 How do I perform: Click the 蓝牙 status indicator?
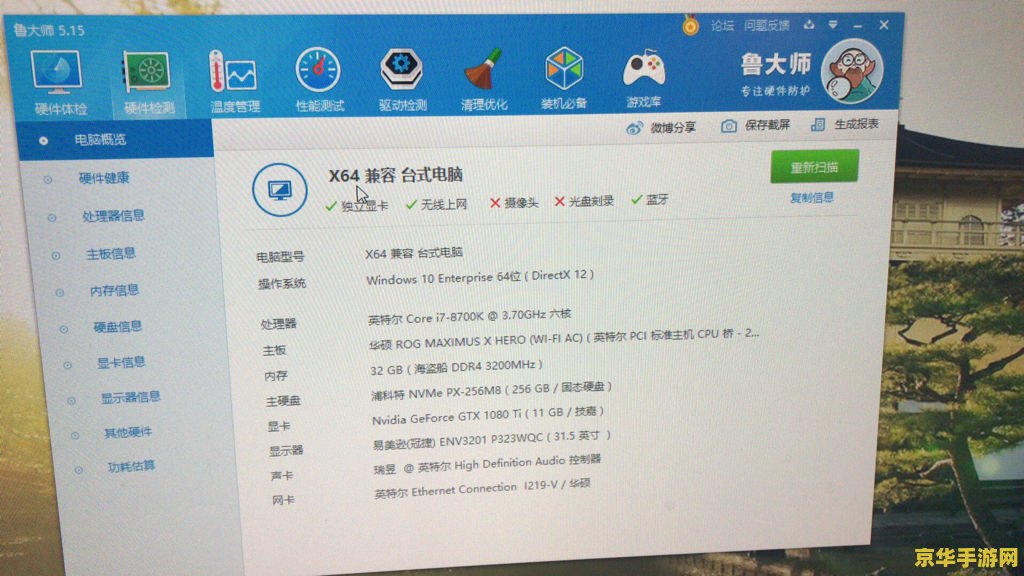click(x=650, y=200)
